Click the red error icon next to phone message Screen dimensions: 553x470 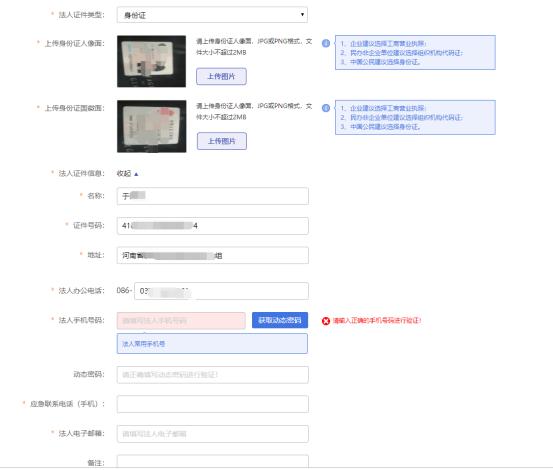[x=326, y=321]
